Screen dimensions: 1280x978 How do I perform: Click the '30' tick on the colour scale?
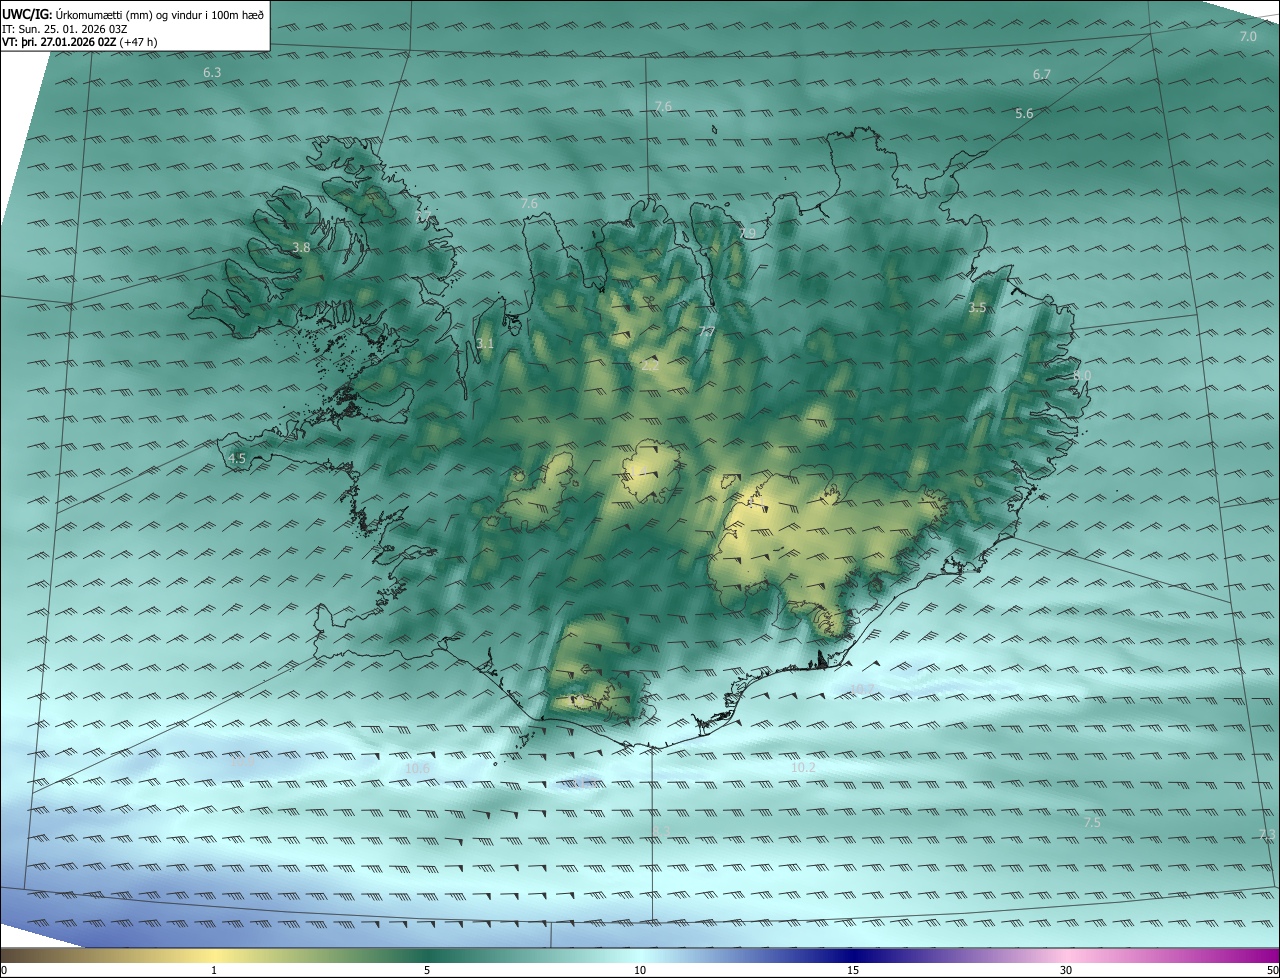point(1066,970)
